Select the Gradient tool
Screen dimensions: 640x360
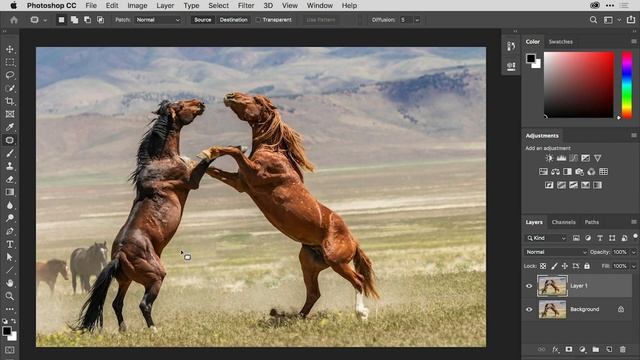(10, 192)
